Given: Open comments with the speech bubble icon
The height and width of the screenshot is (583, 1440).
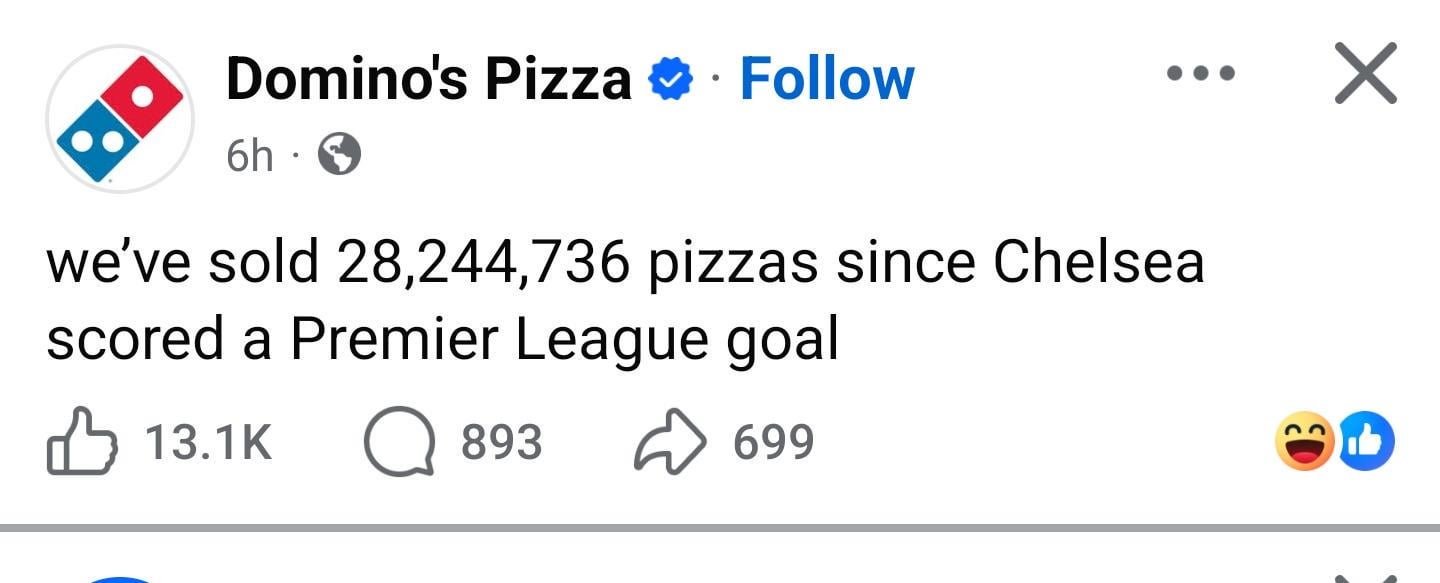Looking at the screenshot, I should (x=399, y=443).
